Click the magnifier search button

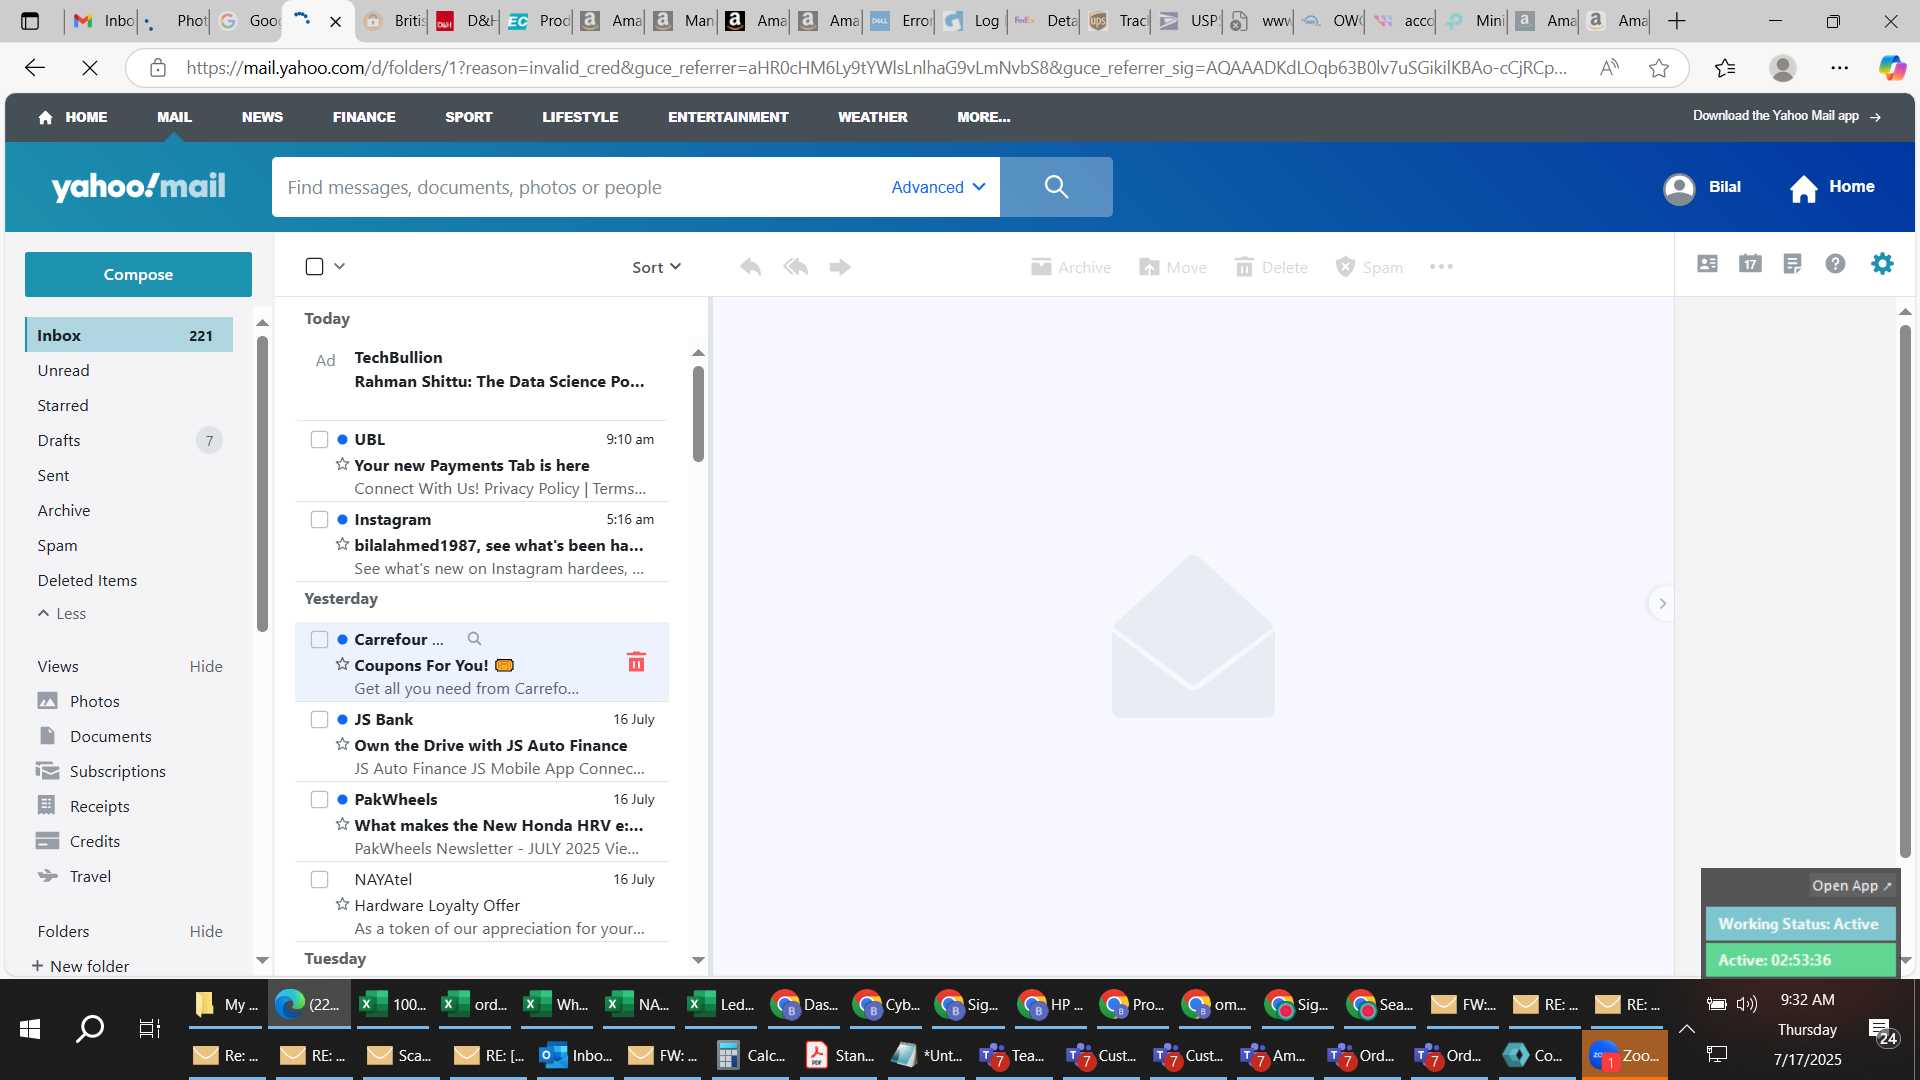[x=1056, y=187]
